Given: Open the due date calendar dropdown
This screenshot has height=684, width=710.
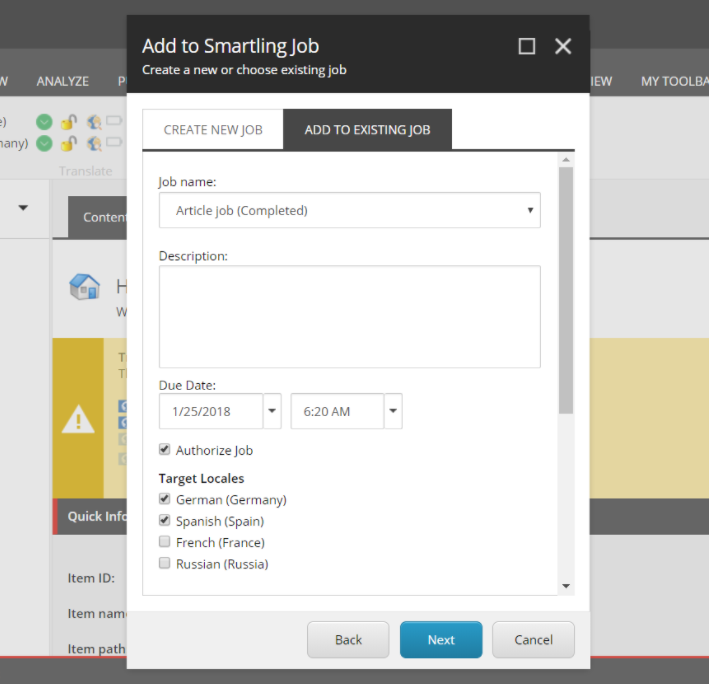Looking at the screenshot, I should tap(272, 411).
